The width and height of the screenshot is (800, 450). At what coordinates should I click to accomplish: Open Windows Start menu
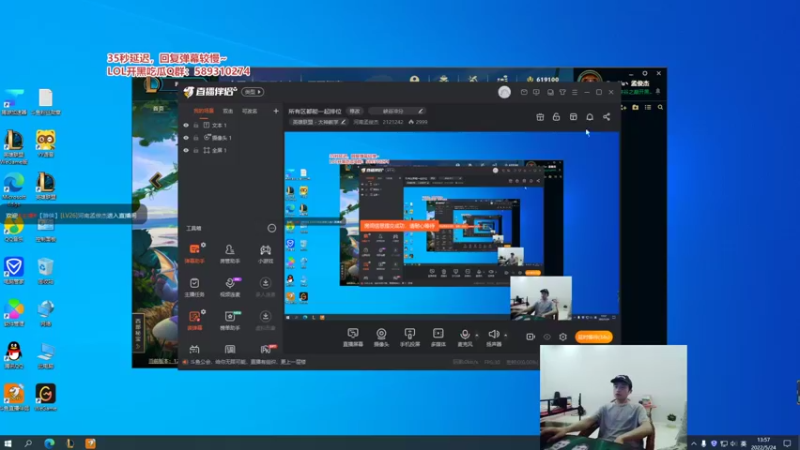pos(8,443)
